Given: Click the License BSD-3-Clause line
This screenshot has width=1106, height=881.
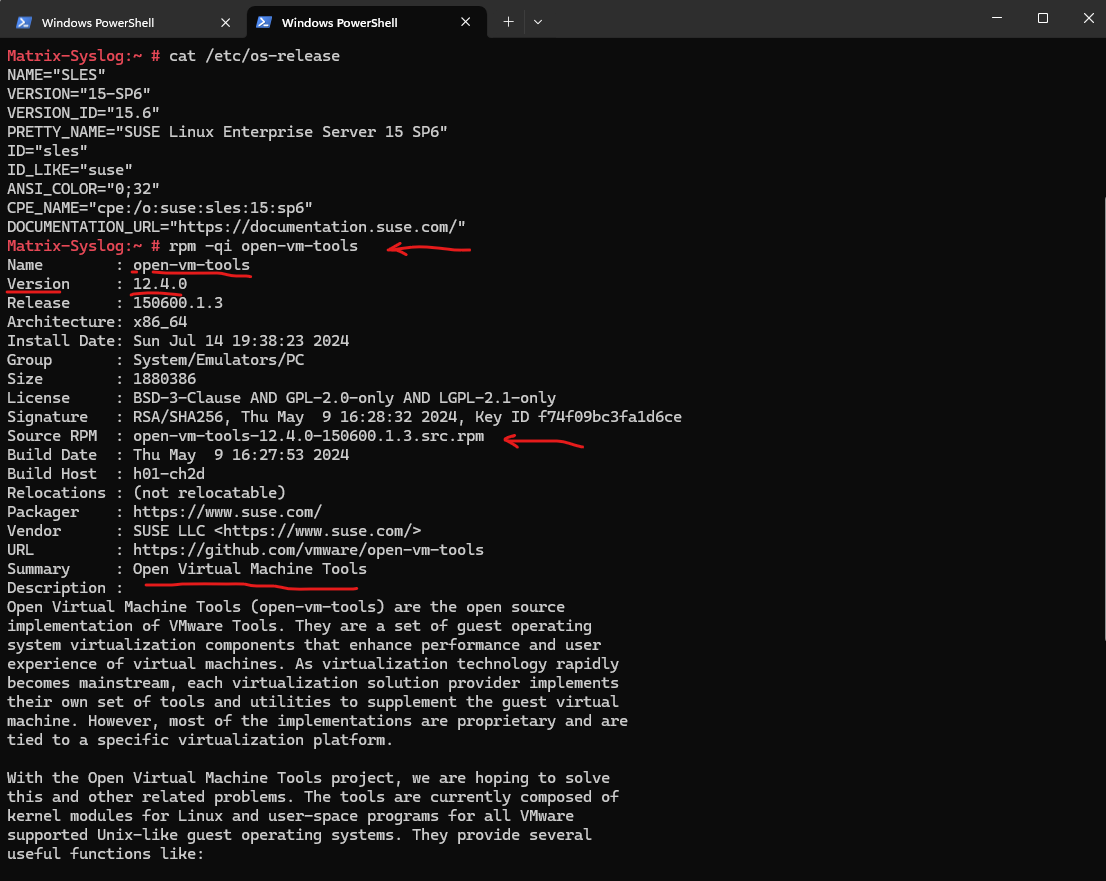Looking at the screenshot, I should pyautogui.click(x=281, y=398).
